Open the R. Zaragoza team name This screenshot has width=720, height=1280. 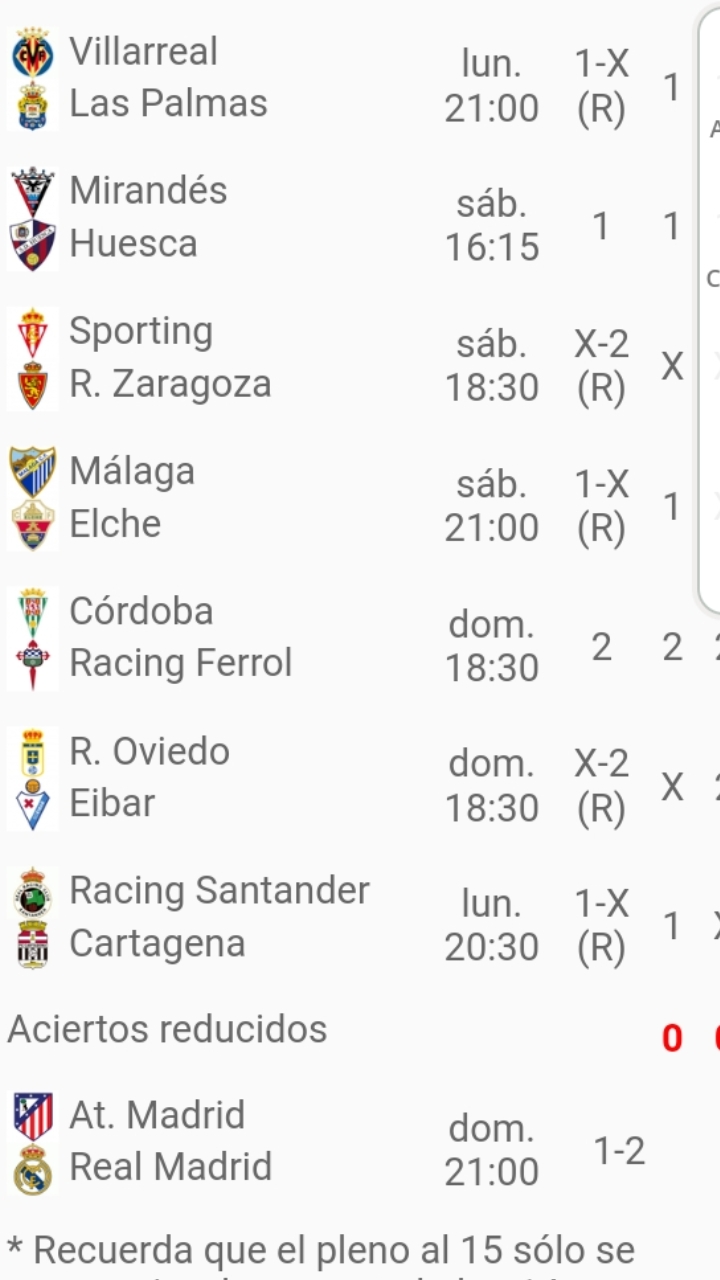pos(170,384)
